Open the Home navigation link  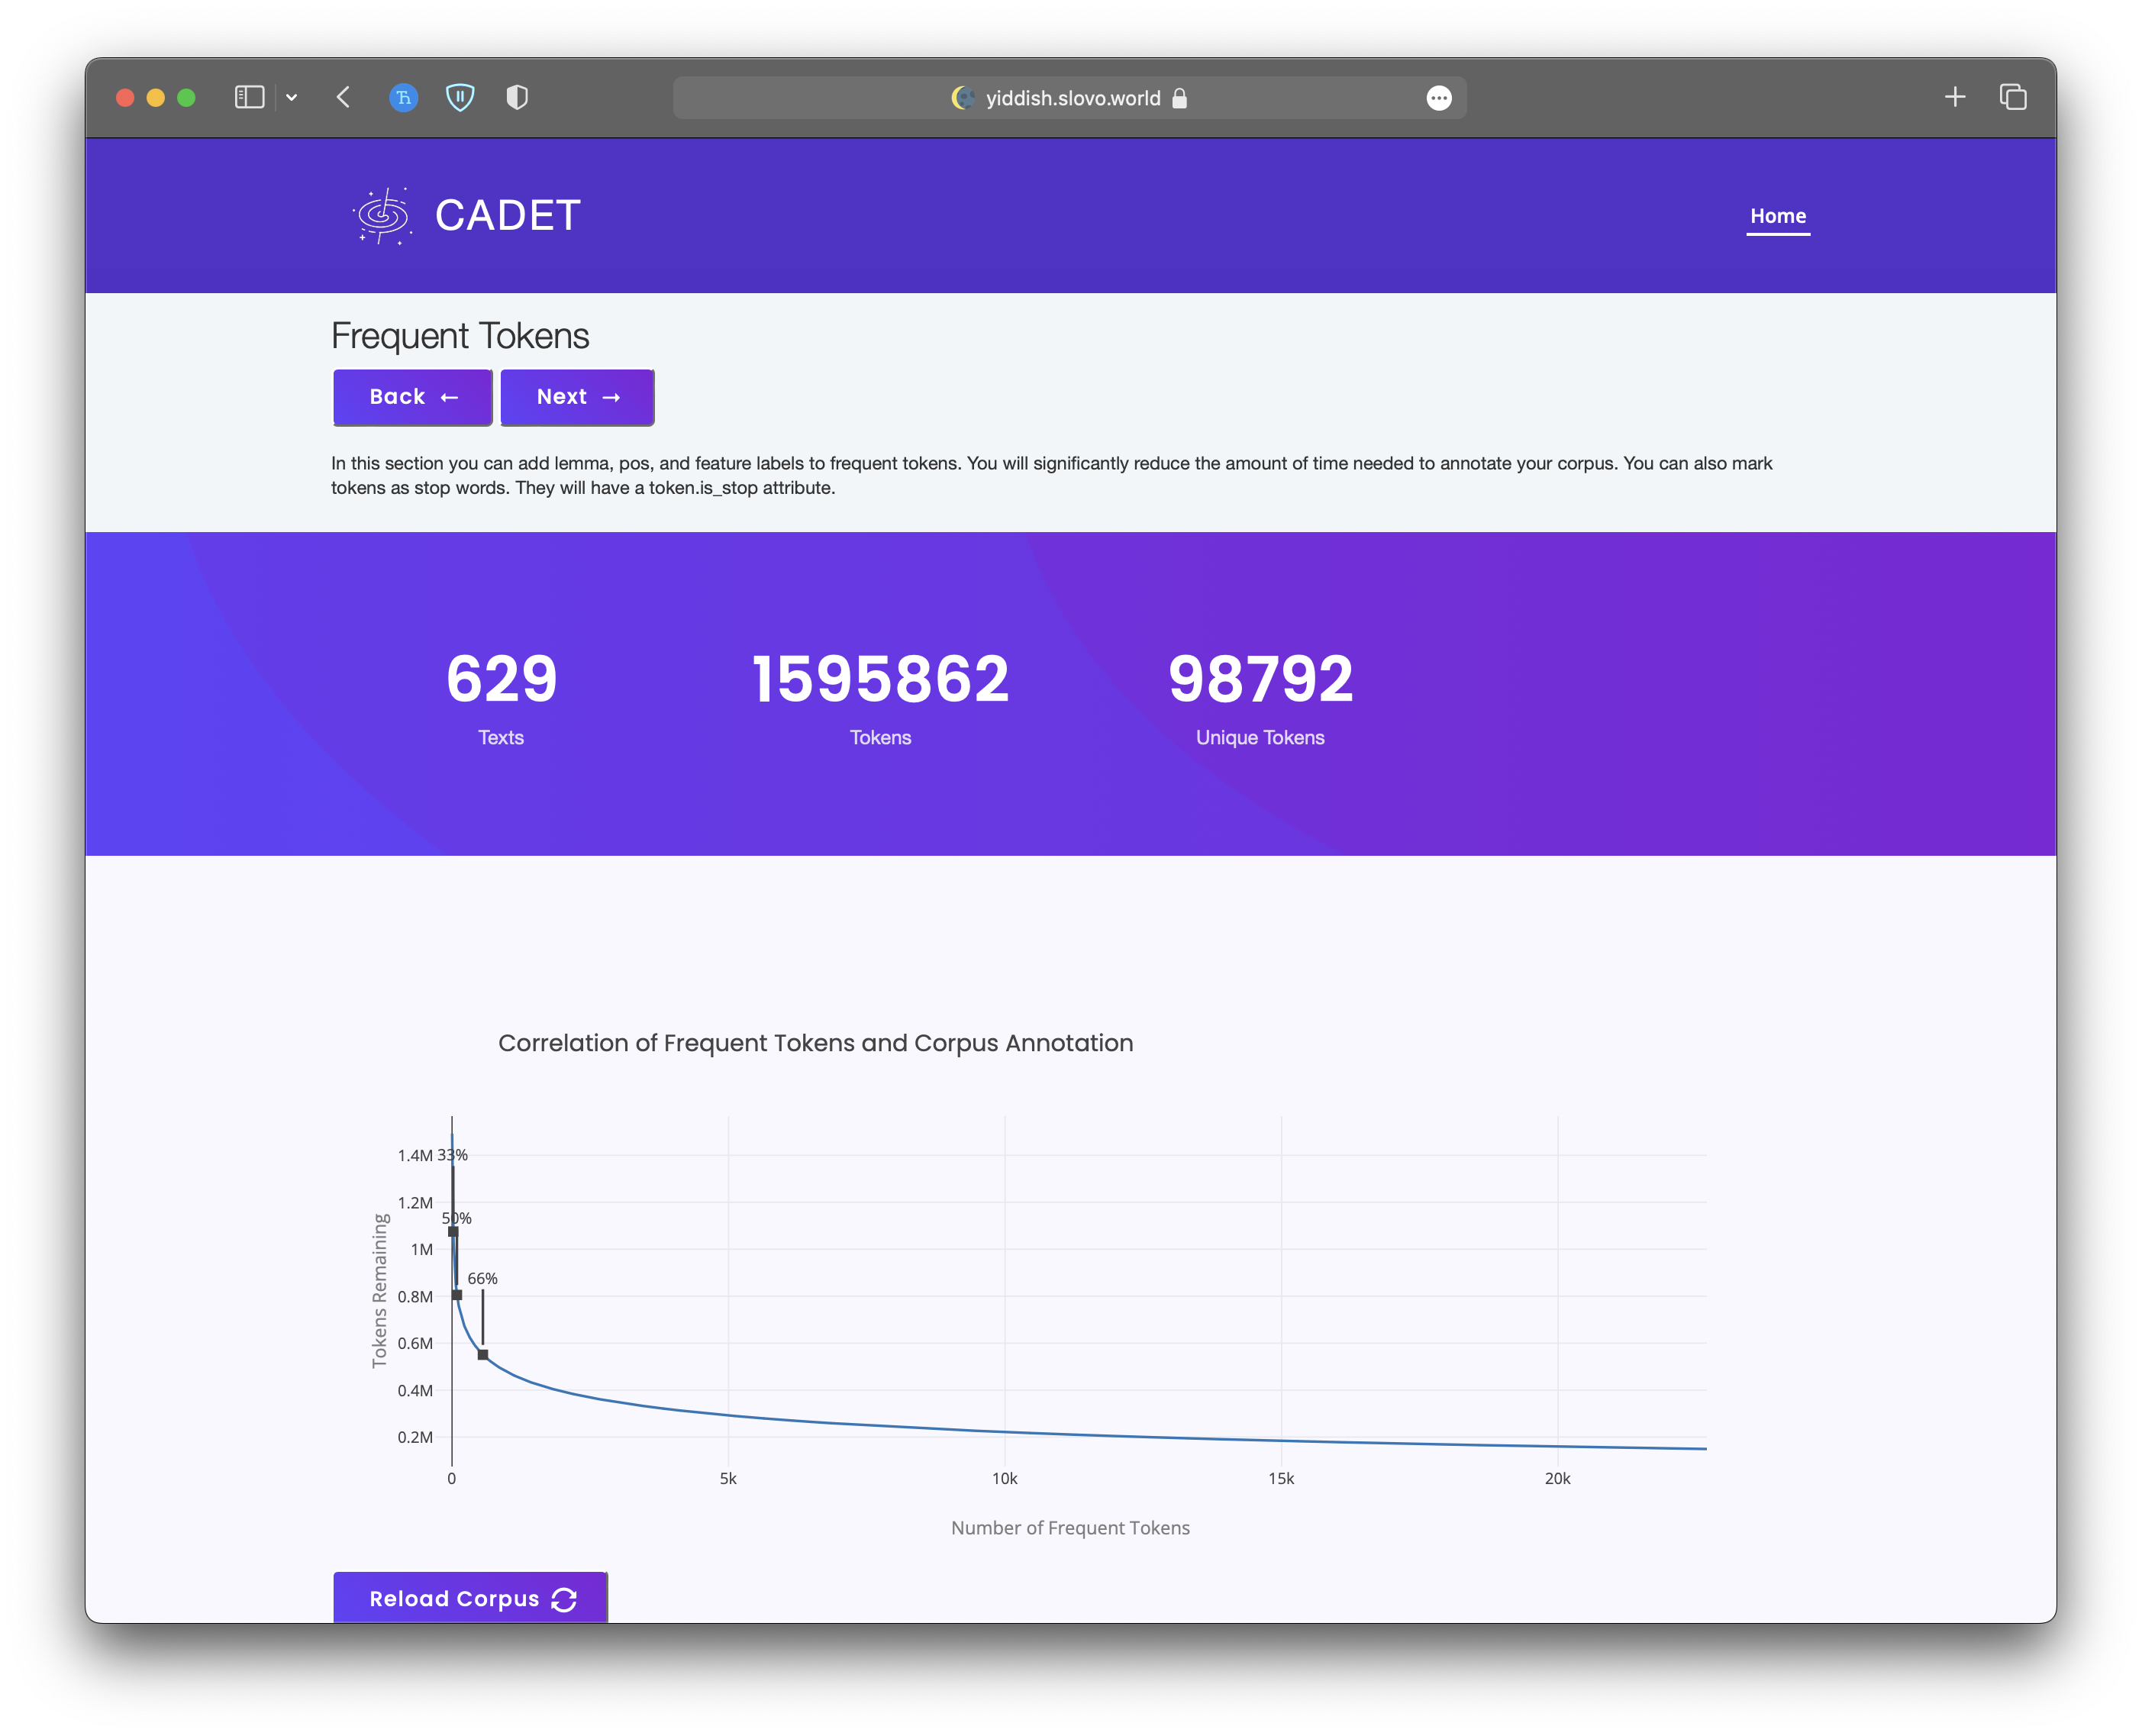tap(1777, 216)
